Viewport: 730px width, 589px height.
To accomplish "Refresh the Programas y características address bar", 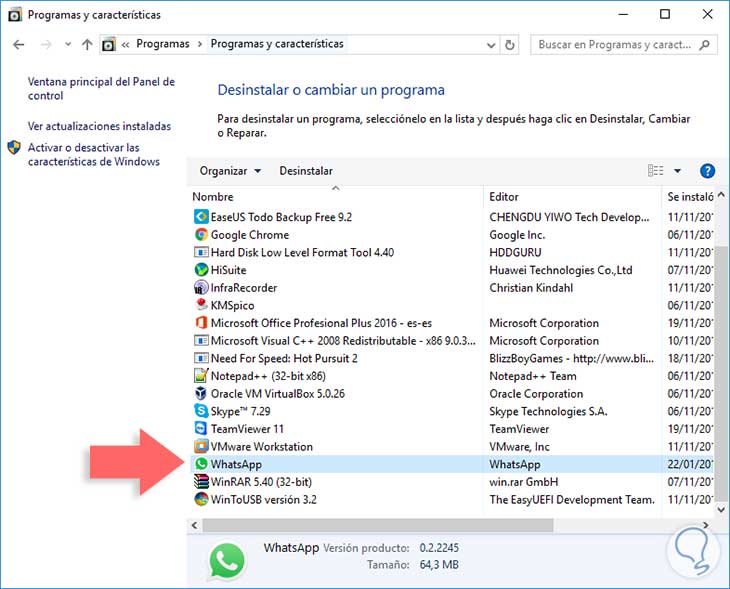I will tap(510, 45).
